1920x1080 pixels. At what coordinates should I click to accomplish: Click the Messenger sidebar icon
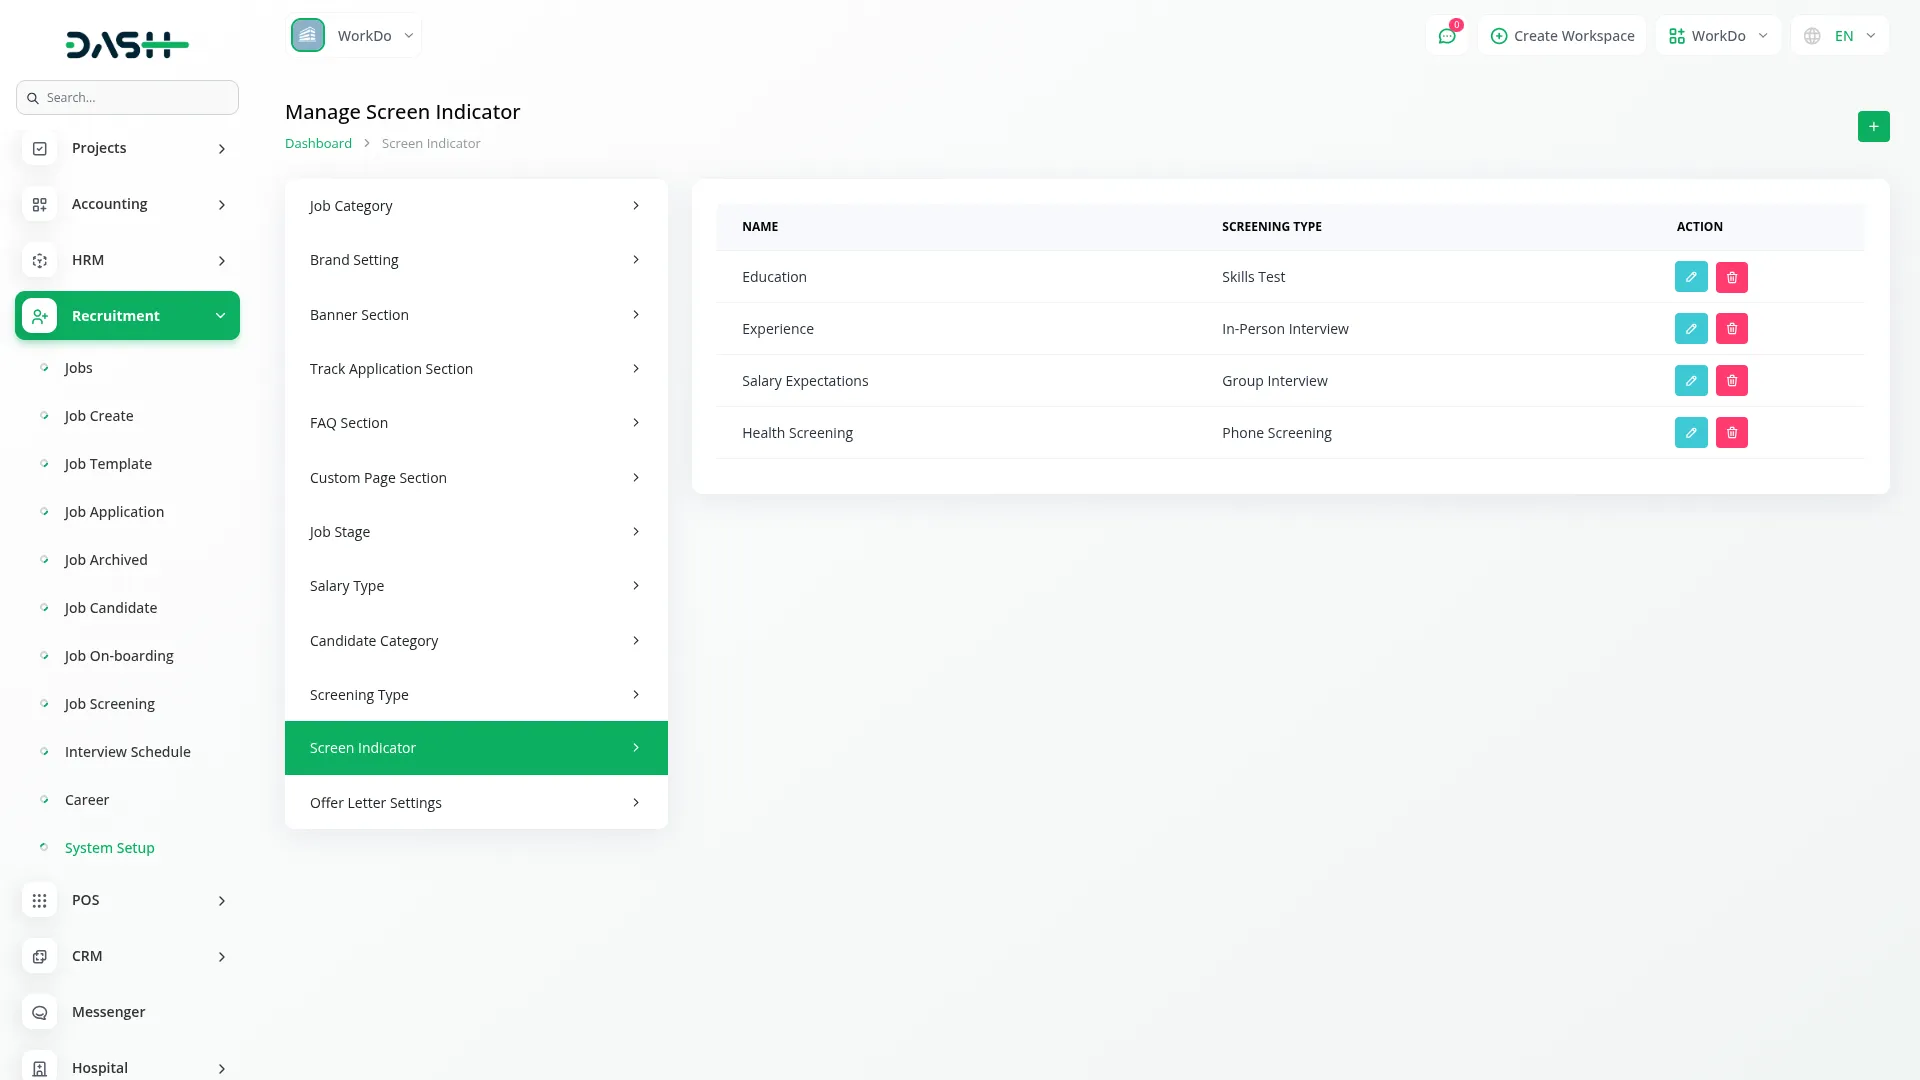(x=40, y=1012)
